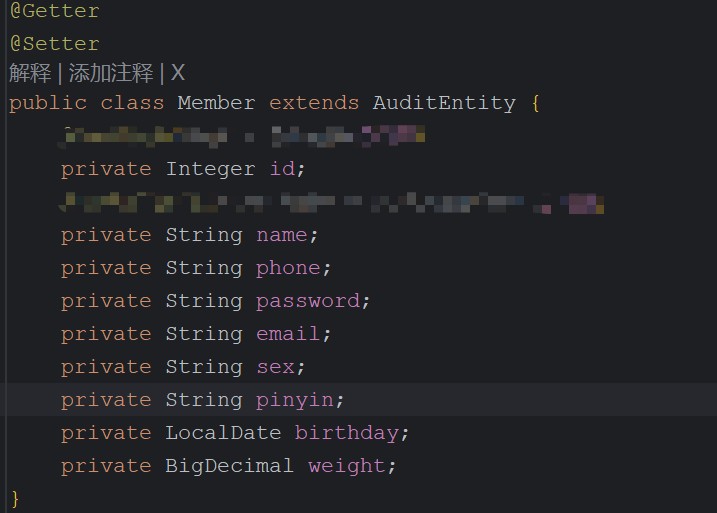This screenshot has width=717, height=513.
Task: Click the 解释 code lens link
Action: tap(30, 73)
